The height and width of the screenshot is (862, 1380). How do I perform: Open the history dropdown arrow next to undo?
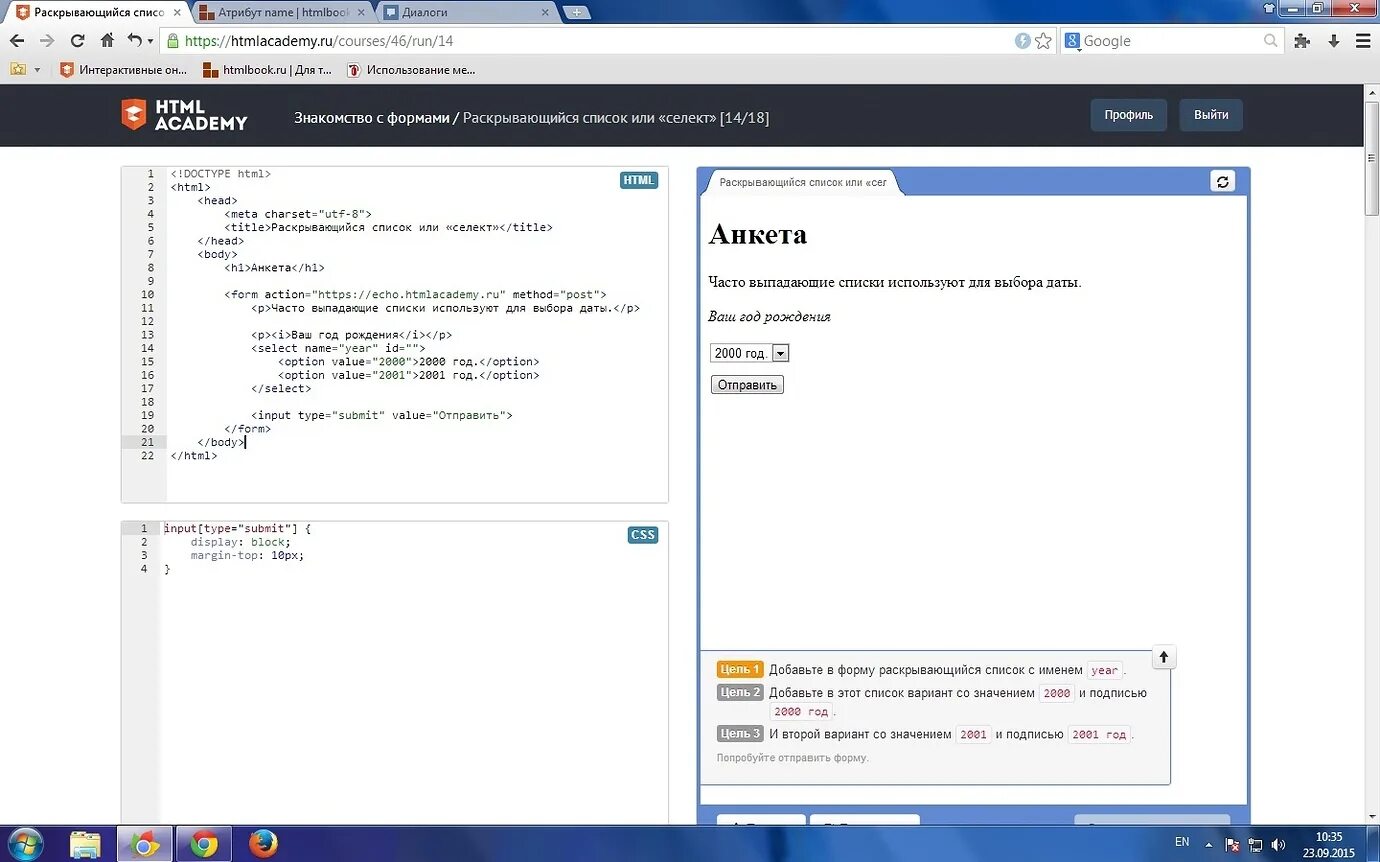tap(151, 41)
